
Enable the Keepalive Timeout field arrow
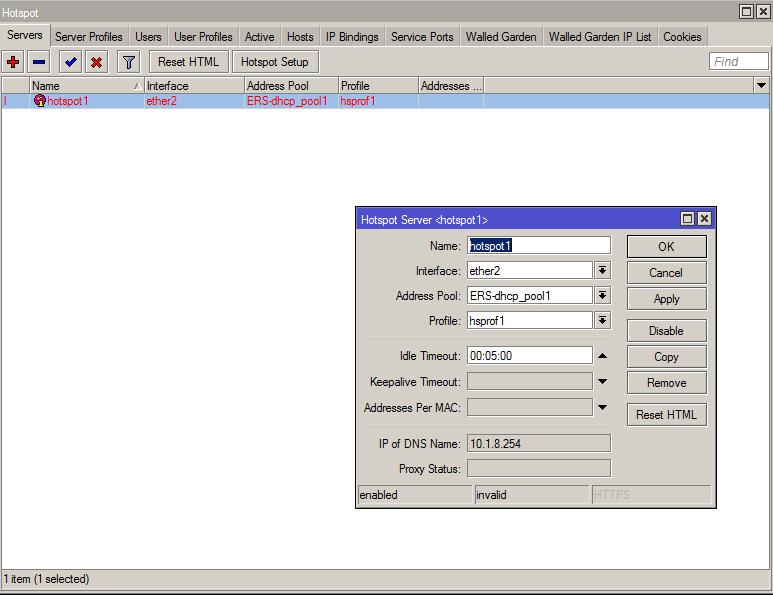point(602,382)
